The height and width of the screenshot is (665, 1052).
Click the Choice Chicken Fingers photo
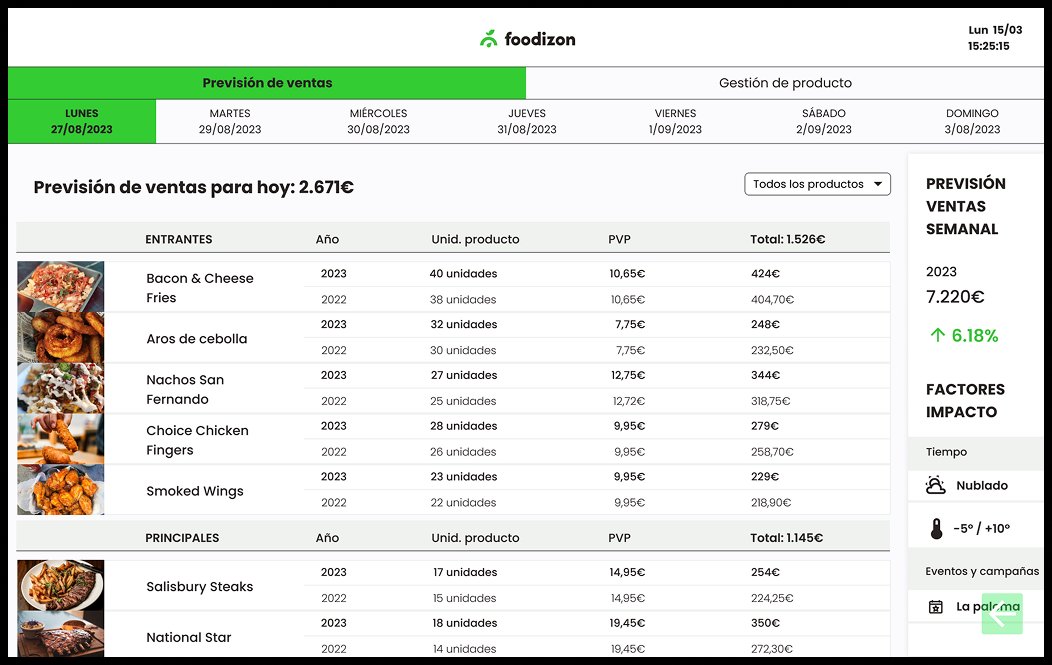pos(60,439)
